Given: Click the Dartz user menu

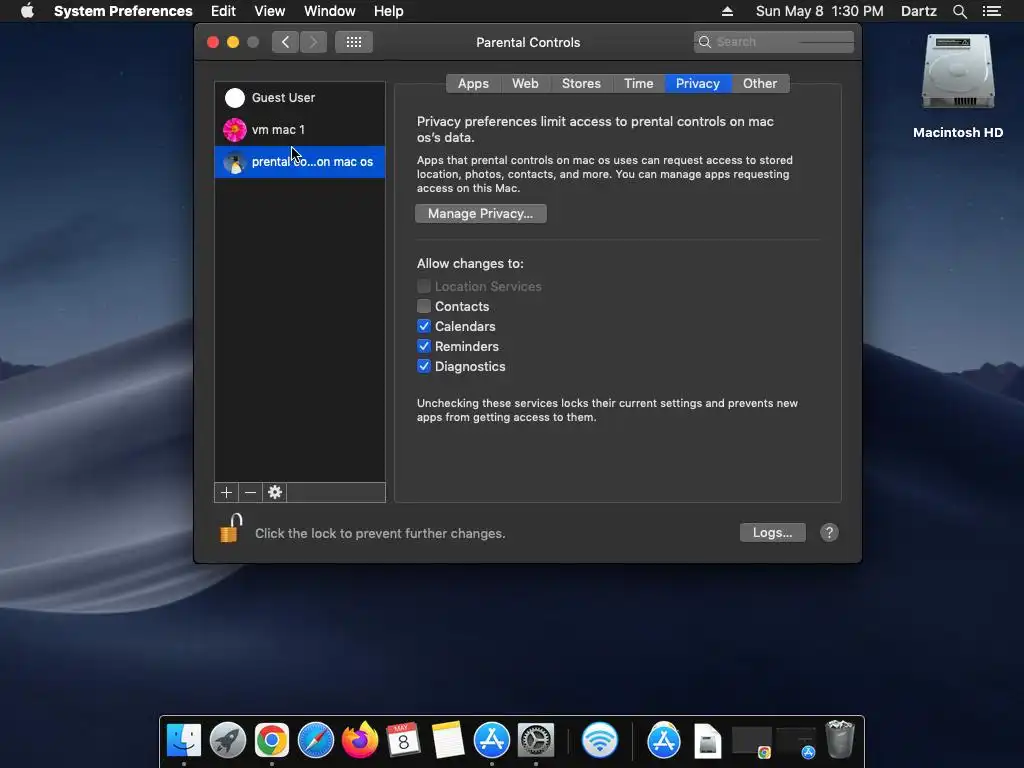Looking at the screenshot, I should click(918, 11).
